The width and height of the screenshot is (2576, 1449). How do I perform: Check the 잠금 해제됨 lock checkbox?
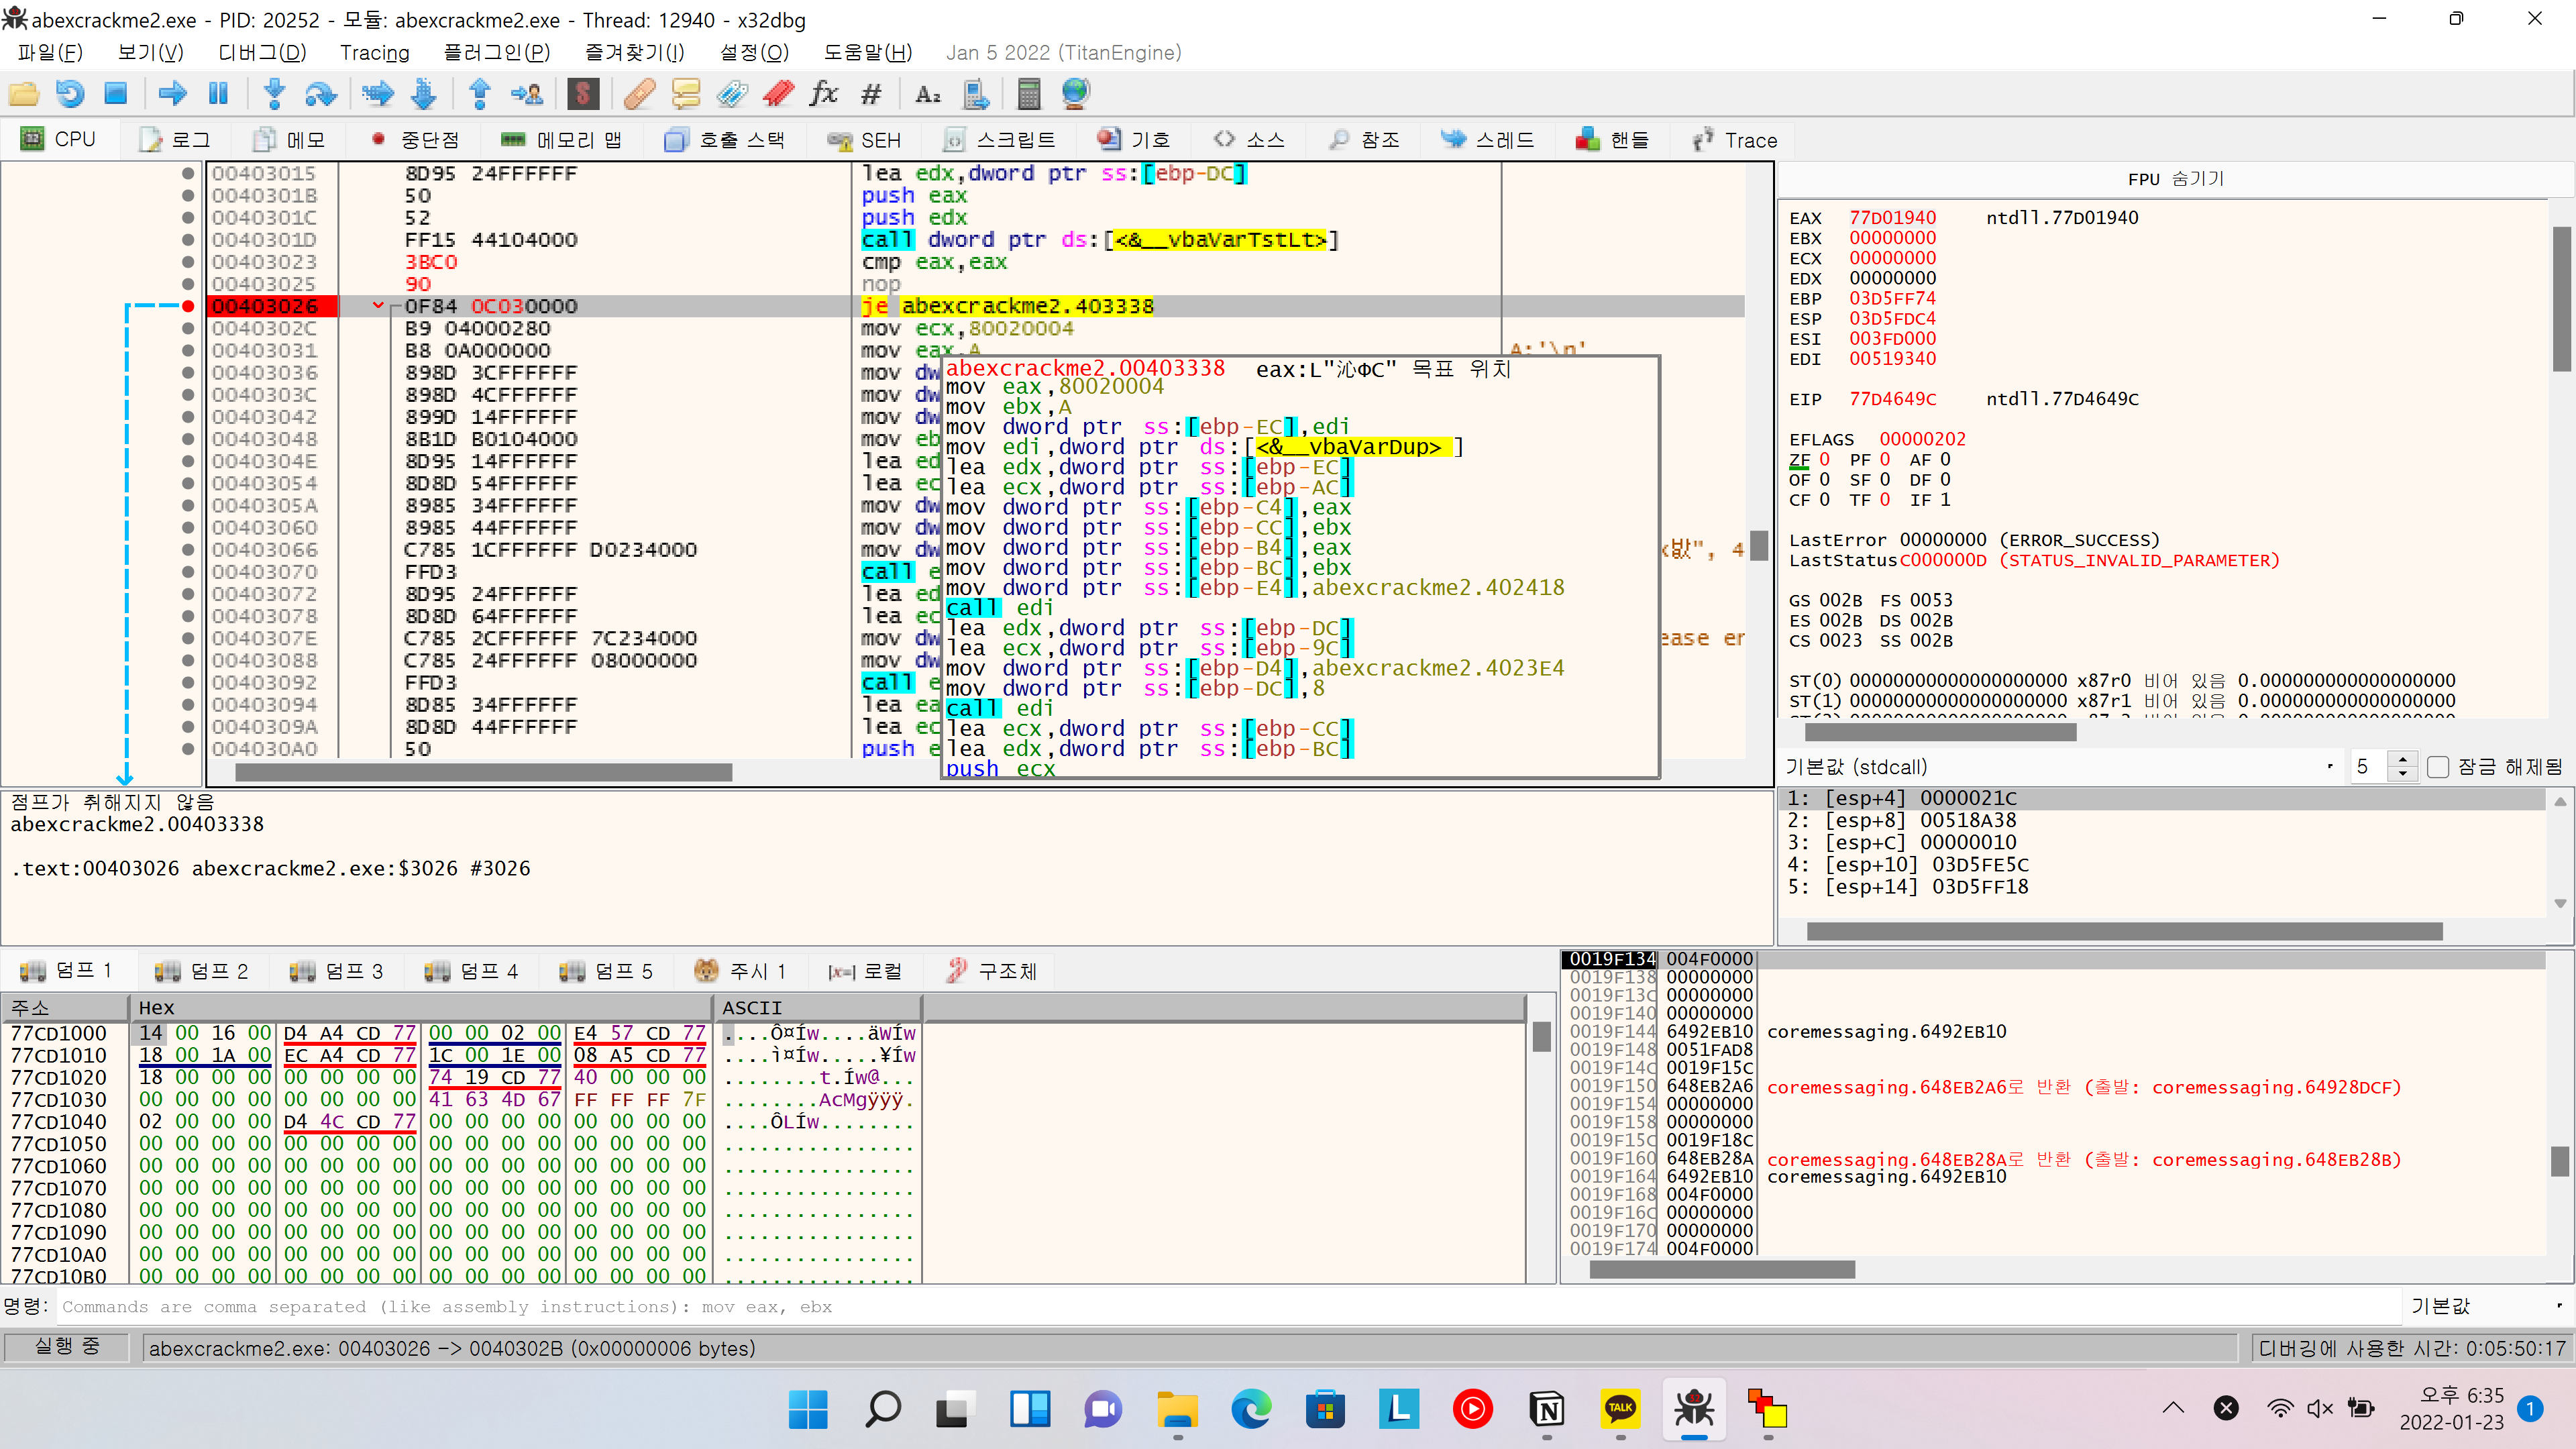pos(2438,767)
